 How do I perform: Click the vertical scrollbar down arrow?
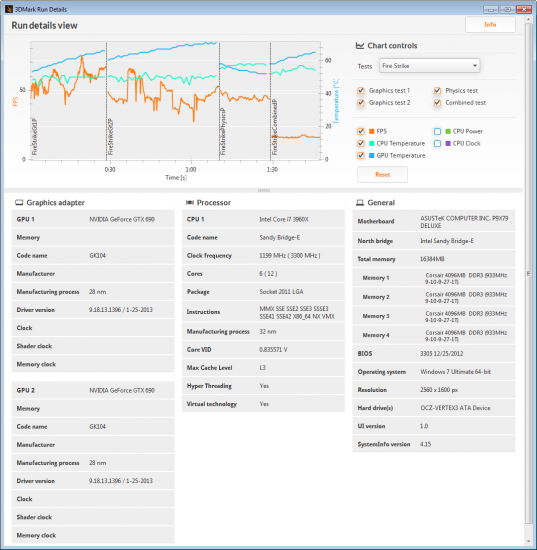529,542
